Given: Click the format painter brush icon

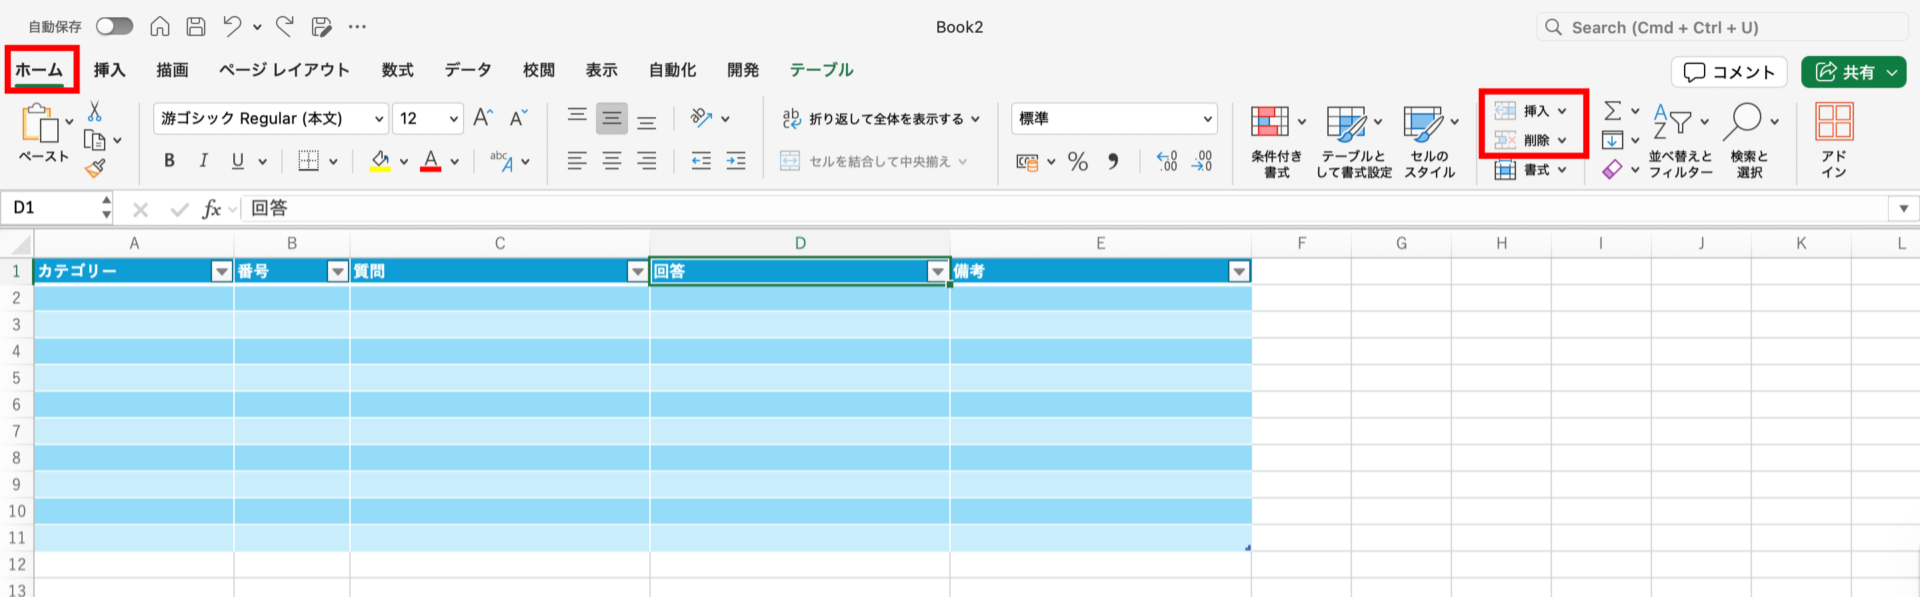Looking at the screenshot, I should pos(95,168).
